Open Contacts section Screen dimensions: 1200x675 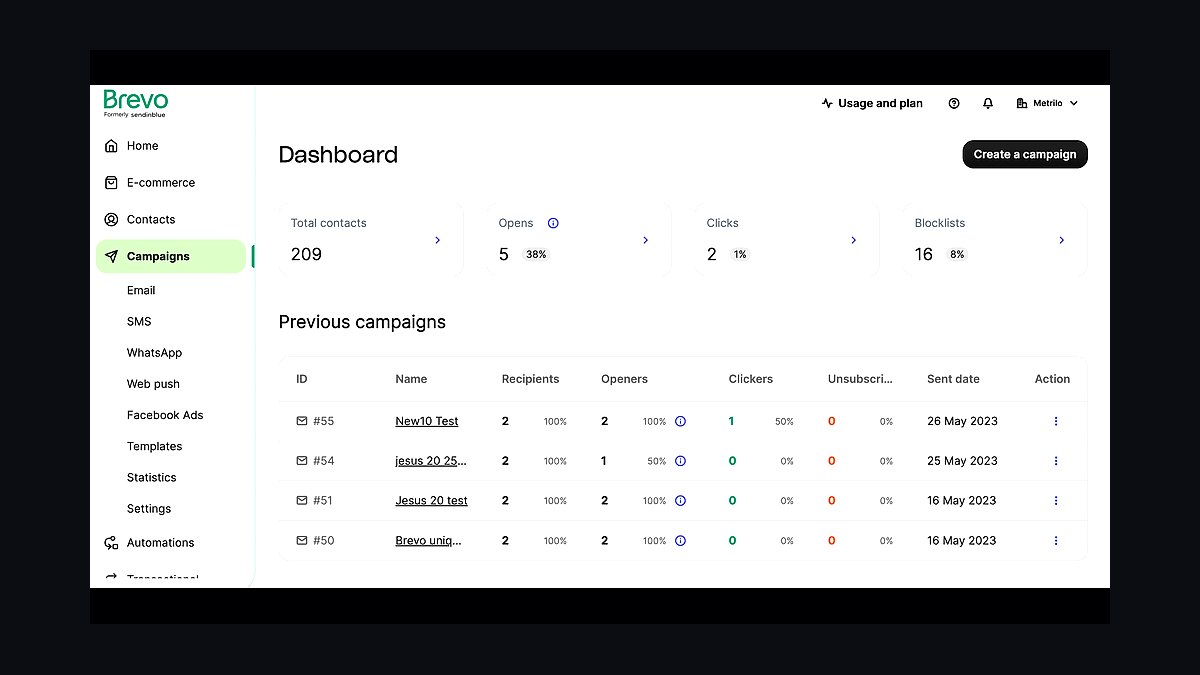pyautogui.click(x=151, y=220)
